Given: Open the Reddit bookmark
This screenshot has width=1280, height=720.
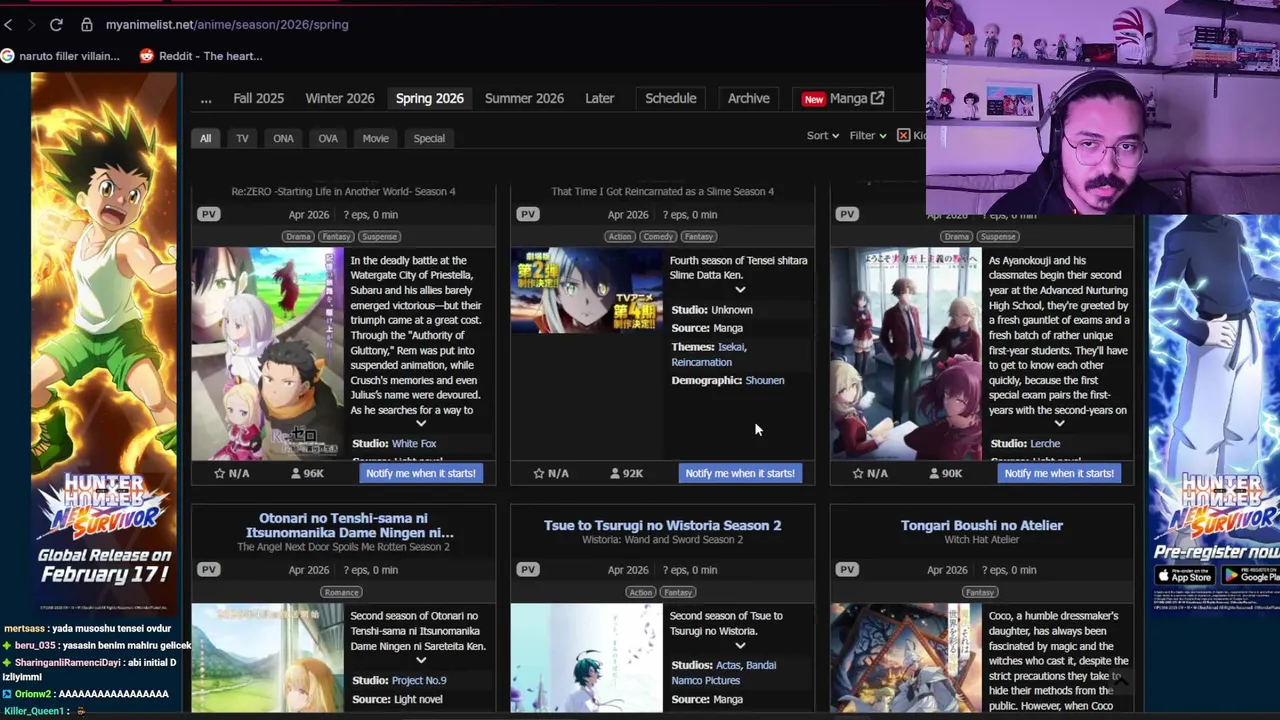Looking at the screenshot, I should pyautogui.click(x=201, y=56).
